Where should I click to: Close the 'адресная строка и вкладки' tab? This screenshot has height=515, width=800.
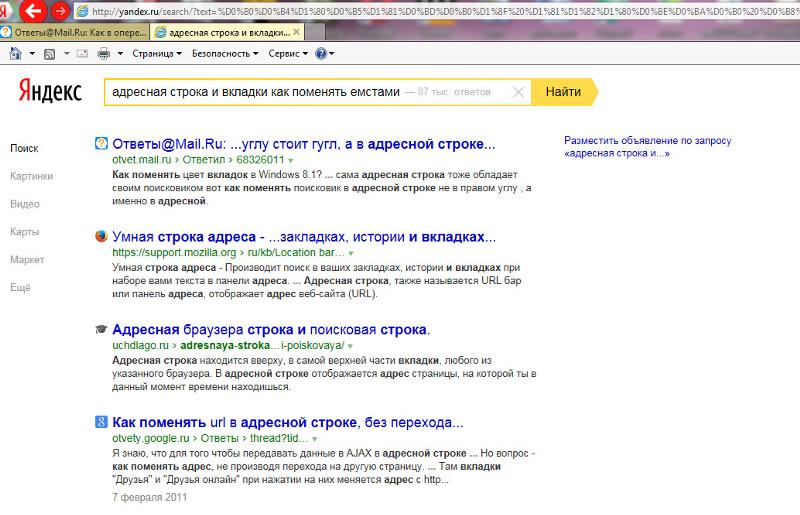click(296, 32)
